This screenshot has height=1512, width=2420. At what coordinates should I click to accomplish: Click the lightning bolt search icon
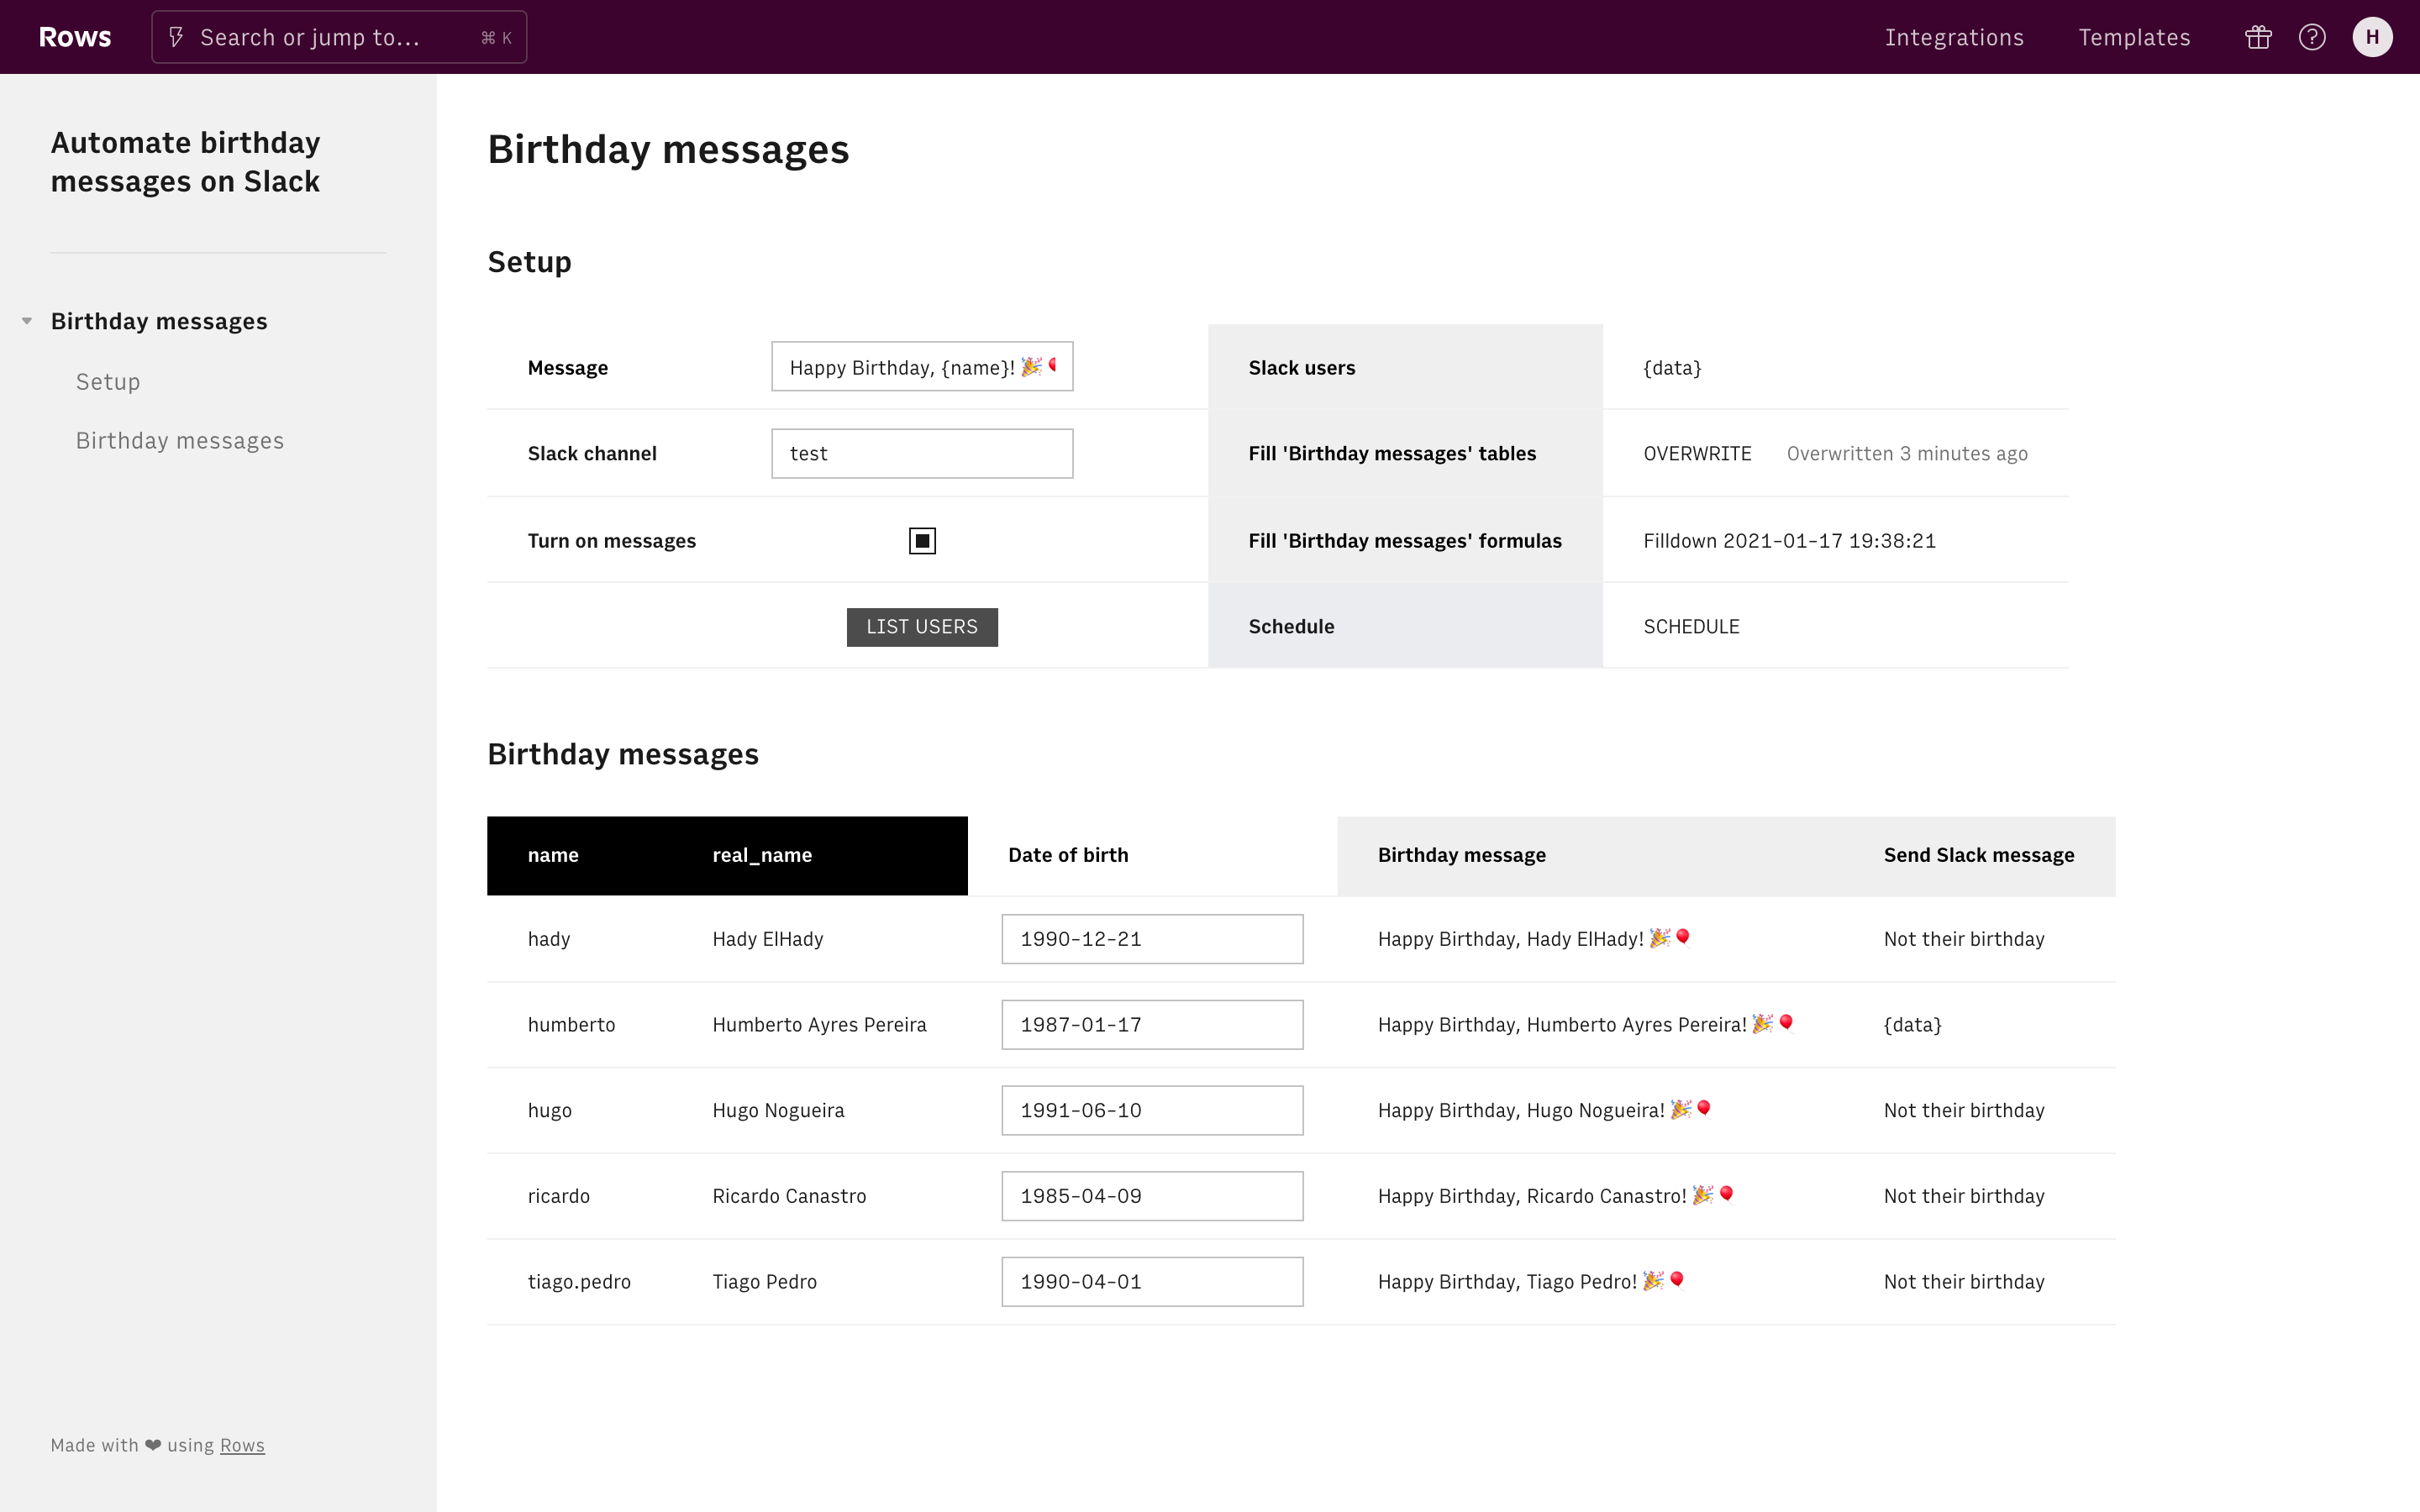coord(176,37)
